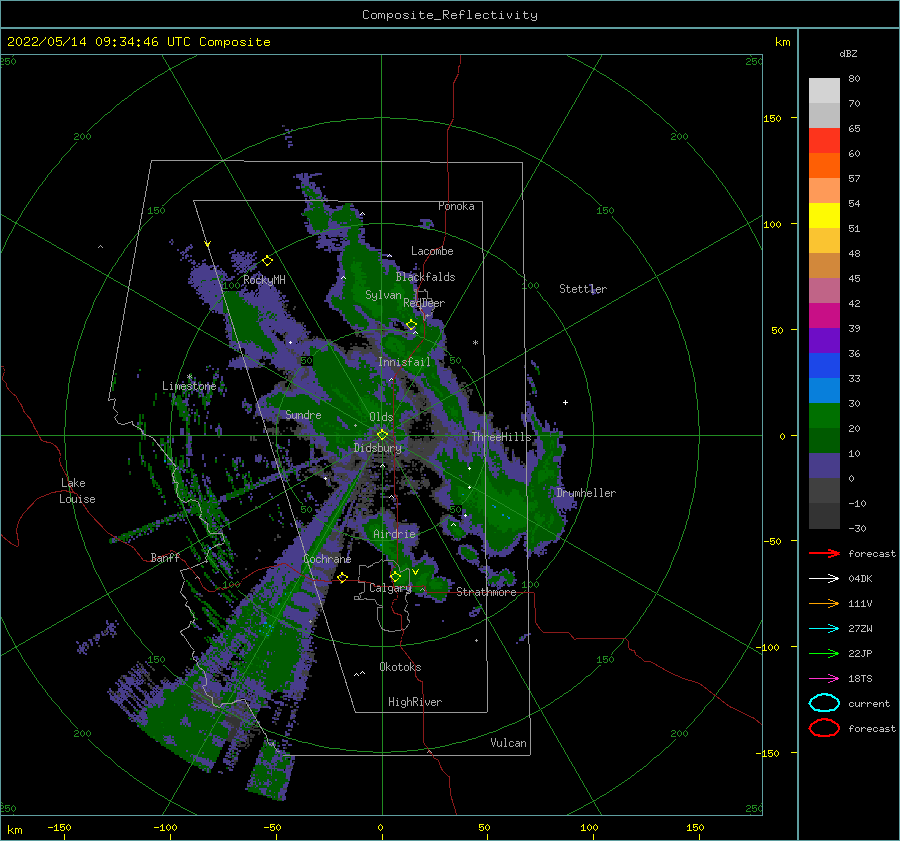Click the Didsbury city label
The width and height of the screenshot is (900, 841).
point(378,448)
